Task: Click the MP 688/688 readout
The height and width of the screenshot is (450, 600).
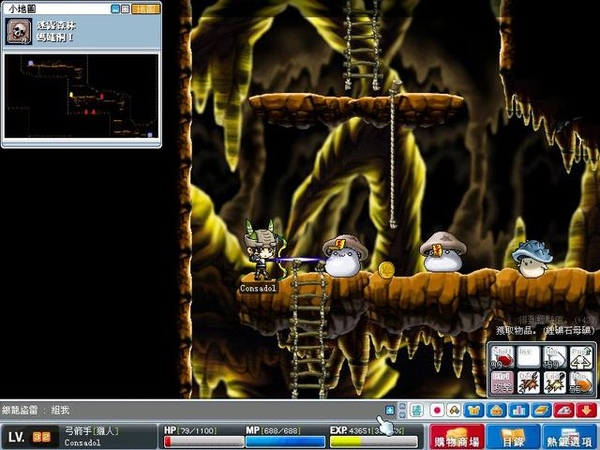Action: coord(280,431)
